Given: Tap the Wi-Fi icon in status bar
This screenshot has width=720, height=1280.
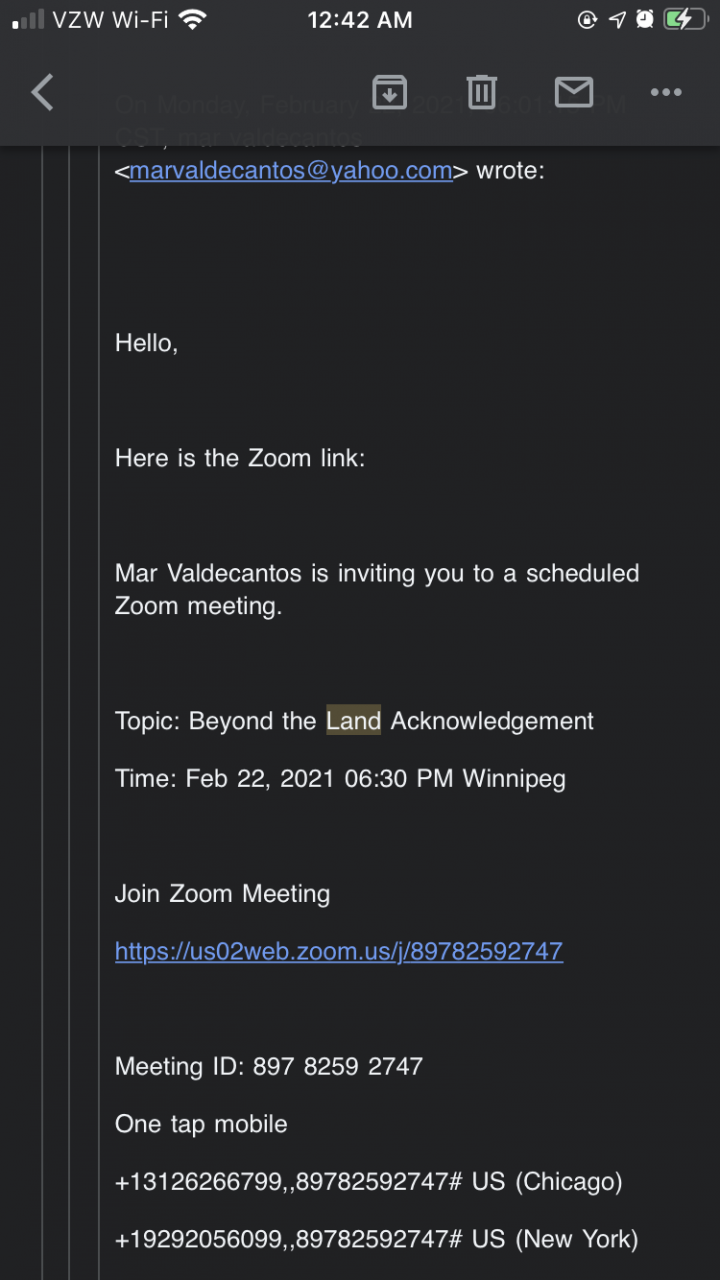Looking at the screenshot, I should (x=192, y=20).
